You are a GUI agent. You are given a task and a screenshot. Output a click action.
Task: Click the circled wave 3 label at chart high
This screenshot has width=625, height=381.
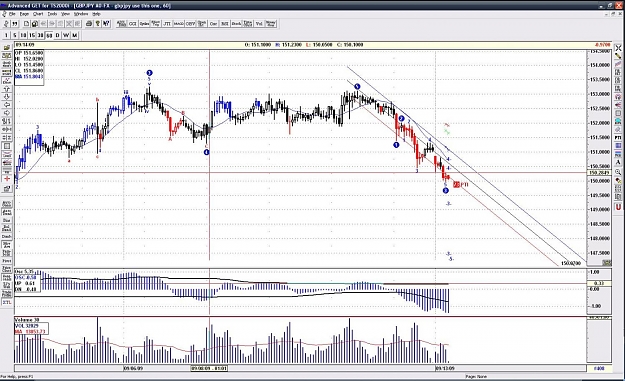149,73
